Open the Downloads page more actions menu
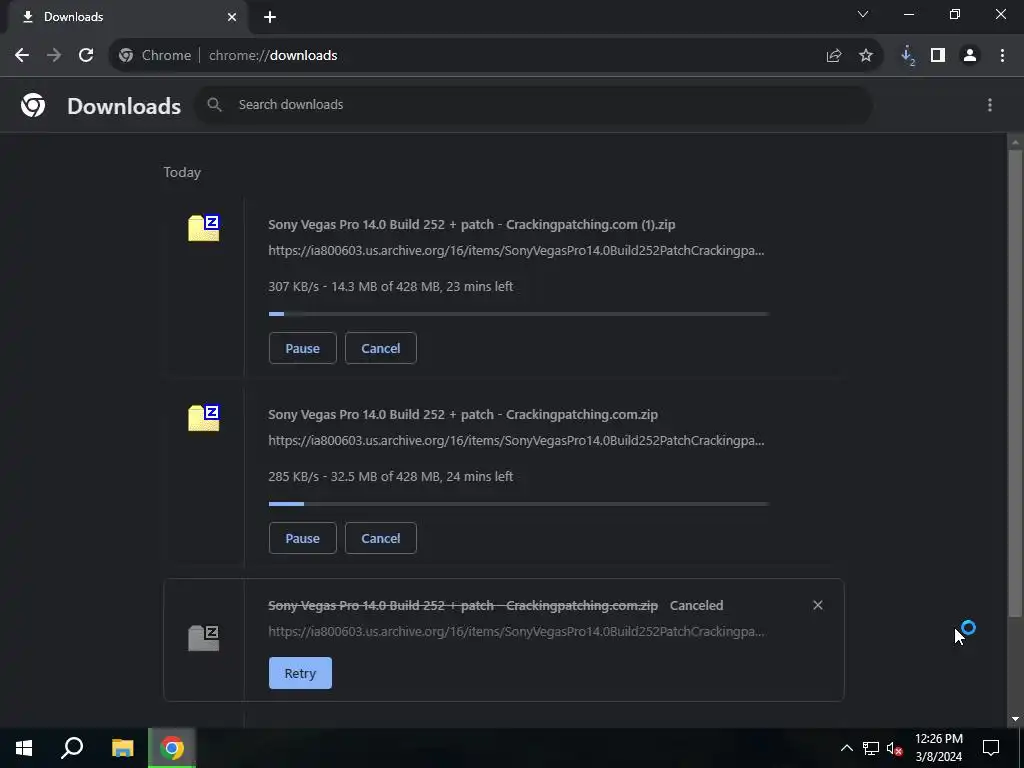The image size is (1024, 768). point(990,105)
